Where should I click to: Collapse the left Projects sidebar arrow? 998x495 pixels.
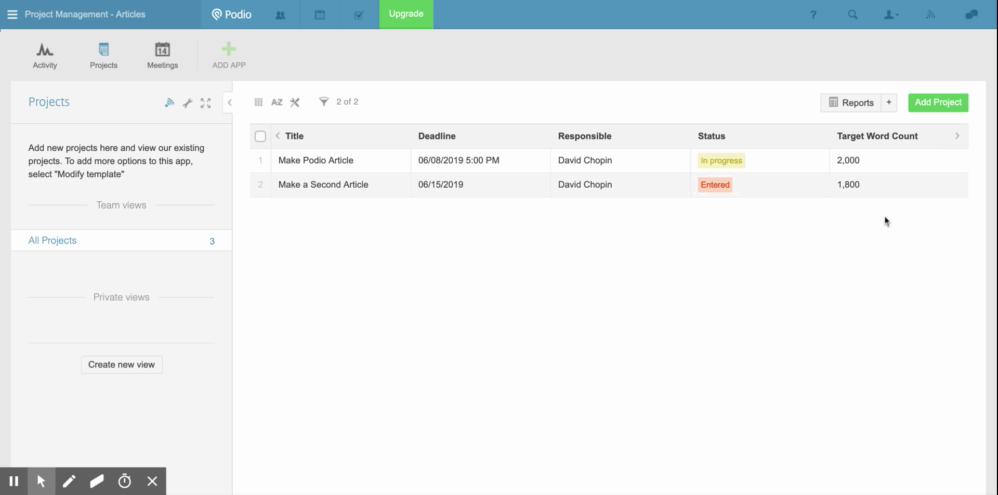(x=229, y=102)
